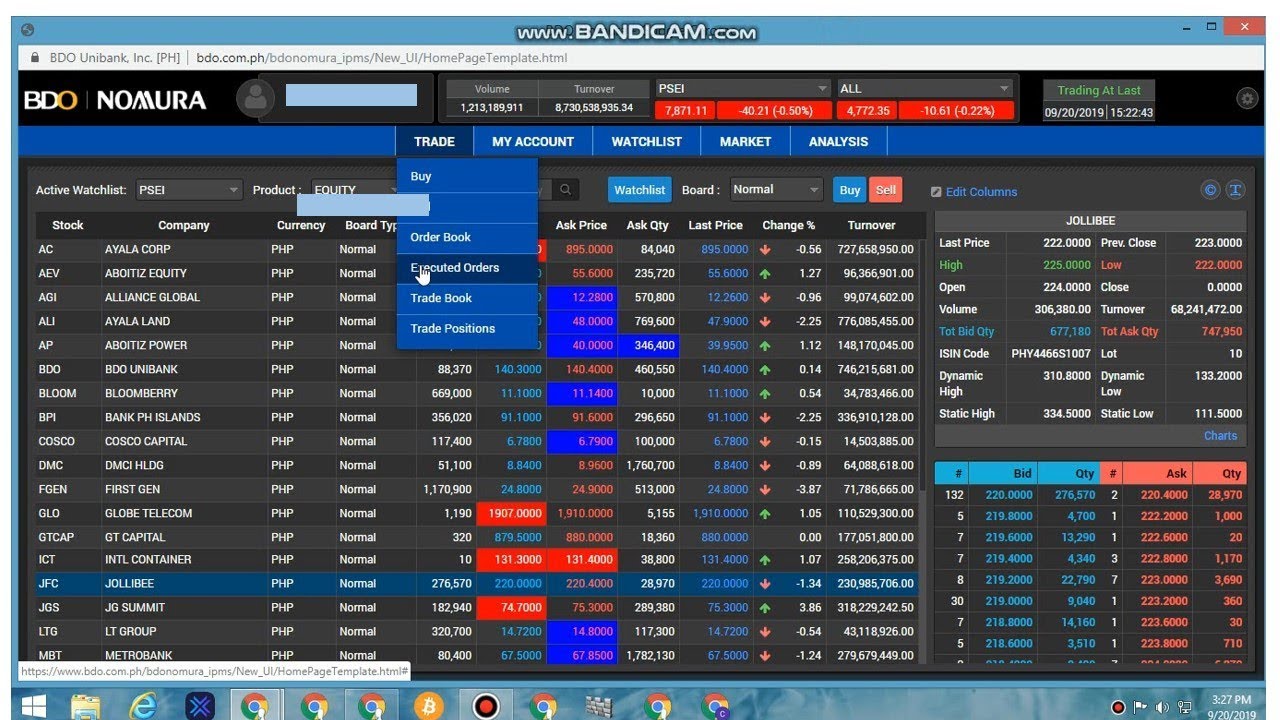
Task: Click AP ask quantity 346,400 cell
Action: (x=648, y=346)
